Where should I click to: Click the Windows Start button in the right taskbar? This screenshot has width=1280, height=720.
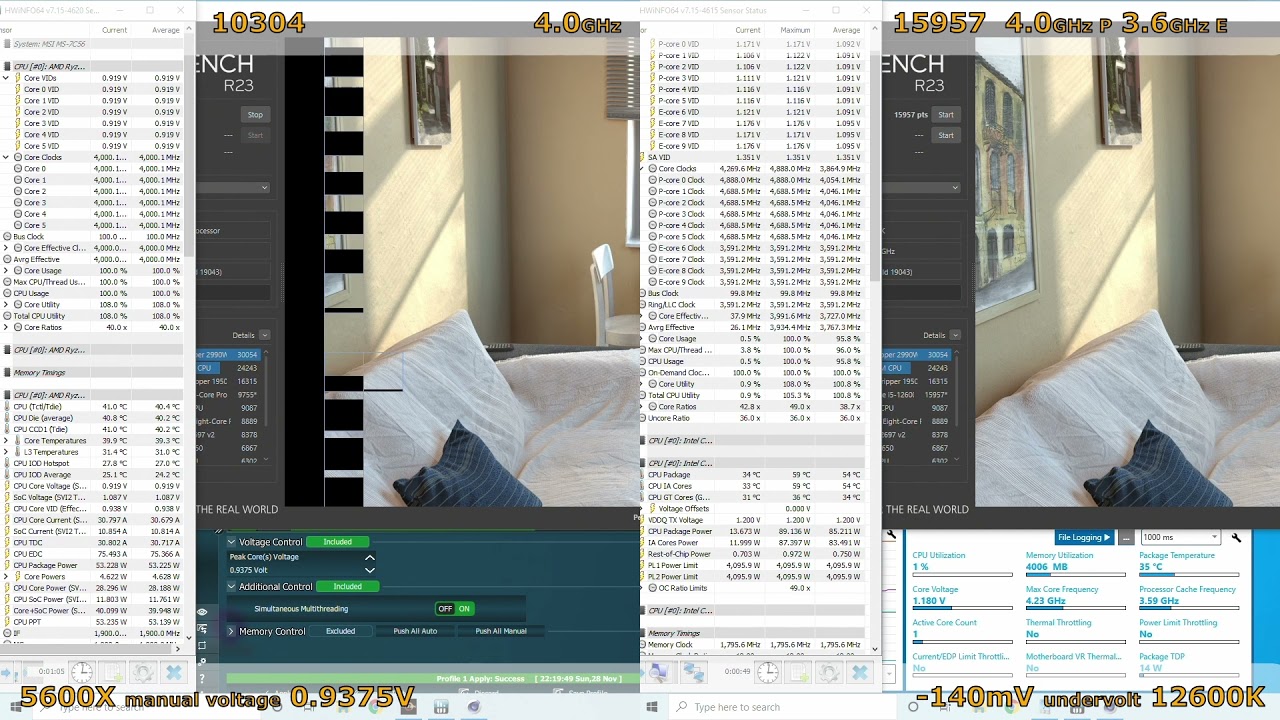click(652, 707)
